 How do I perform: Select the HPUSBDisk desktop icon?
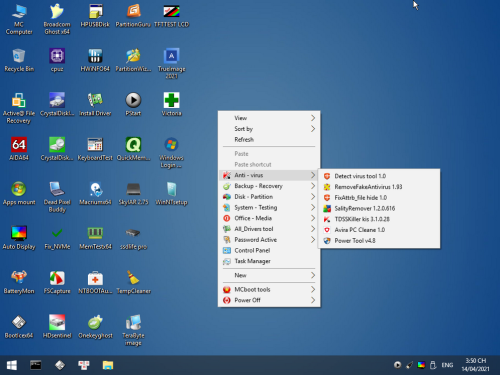point(95,16)
